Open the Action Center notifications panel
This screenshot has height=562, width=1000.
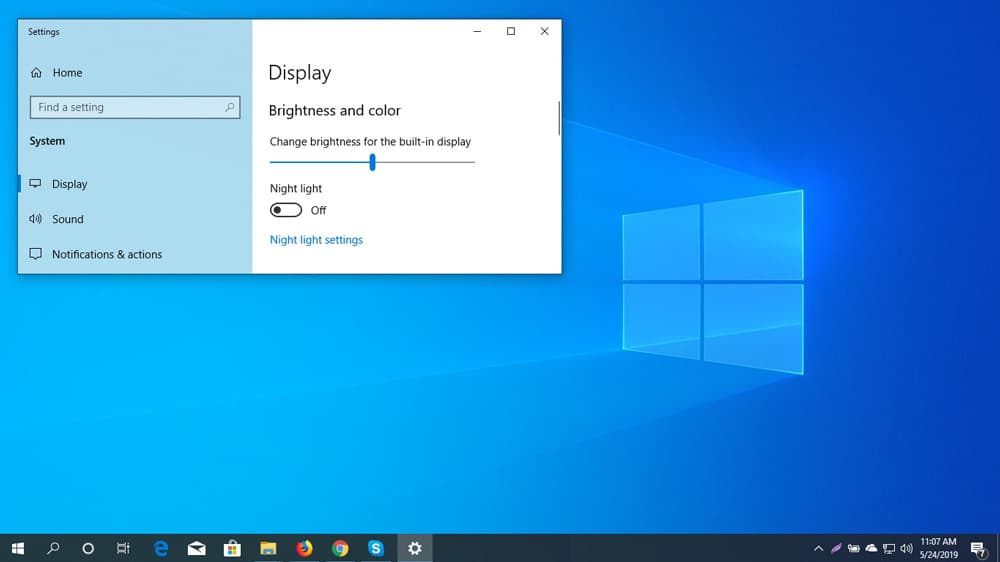click(x=978, y=548)
